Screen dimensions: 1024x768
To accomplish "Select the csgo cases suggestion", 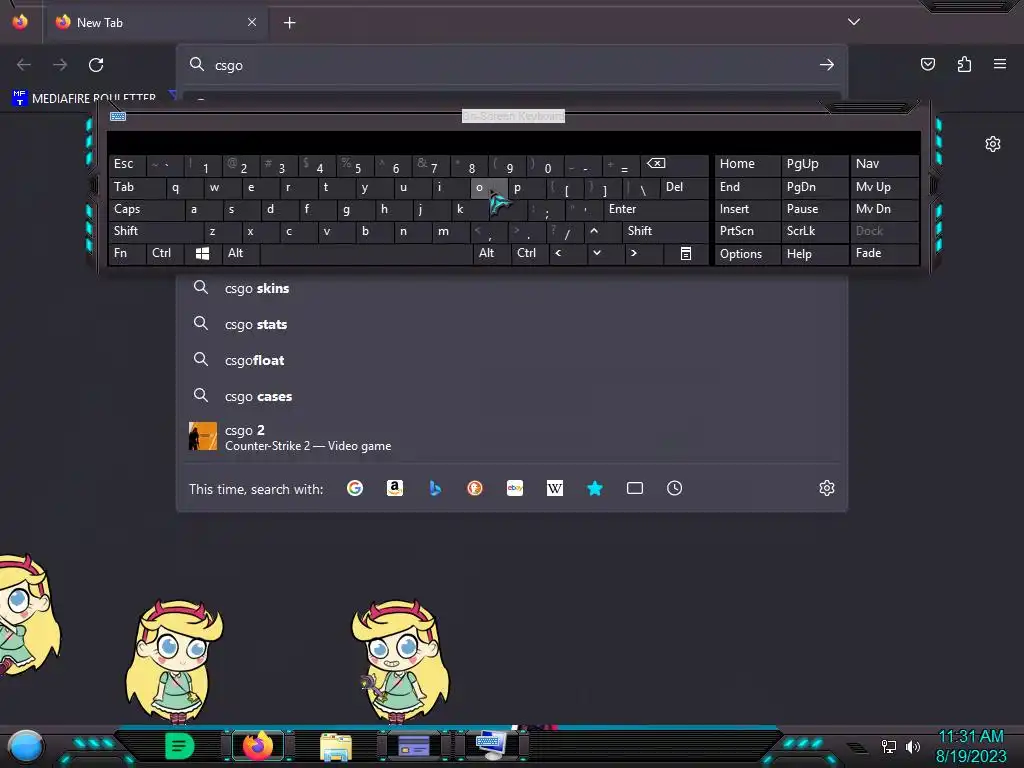I will [512, 396].
